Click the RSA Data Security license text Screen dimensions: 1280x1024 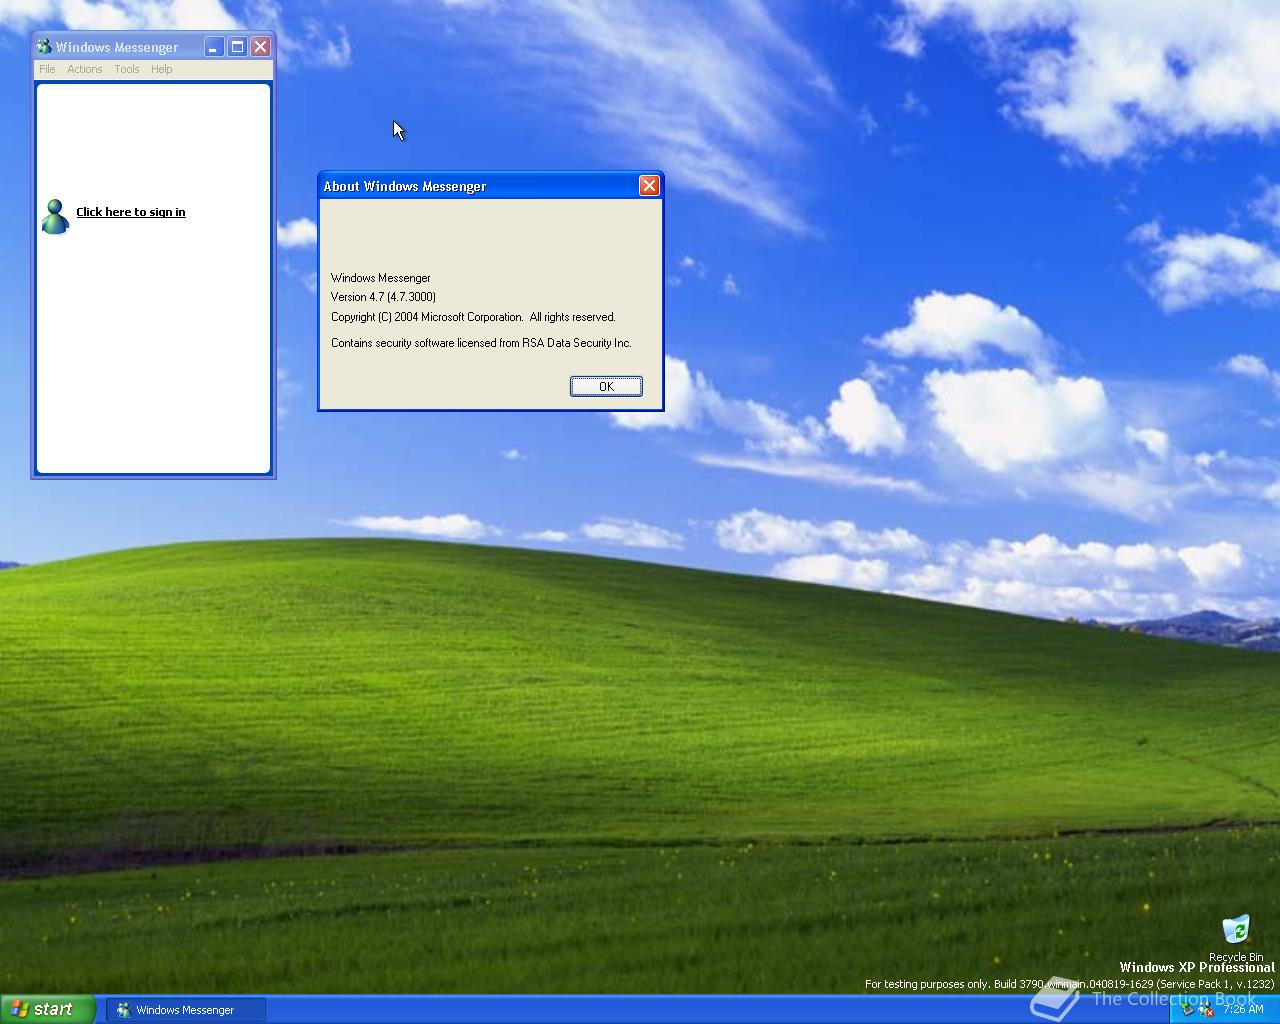[481, 343]
